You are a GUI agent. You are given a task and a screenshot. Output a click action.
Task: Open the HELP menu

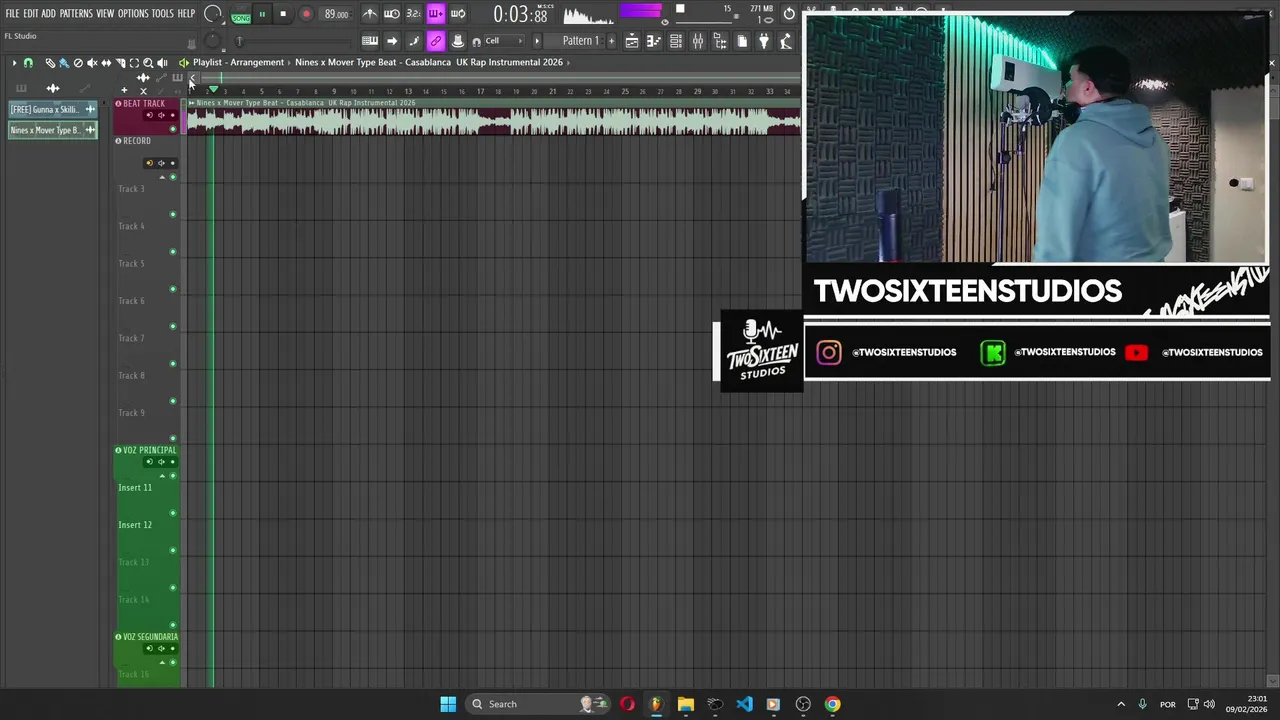click(x=186, y=14)
